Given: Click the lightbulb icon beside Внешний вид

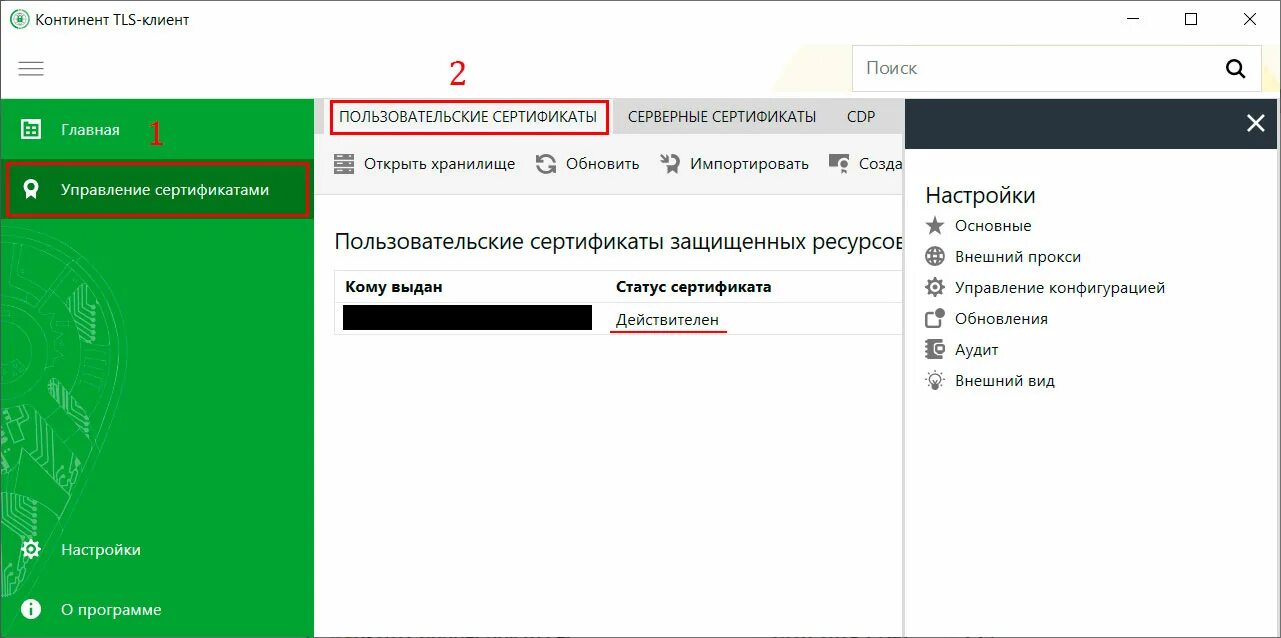Looking at the screenshot, I should click(x=935, y=380).
